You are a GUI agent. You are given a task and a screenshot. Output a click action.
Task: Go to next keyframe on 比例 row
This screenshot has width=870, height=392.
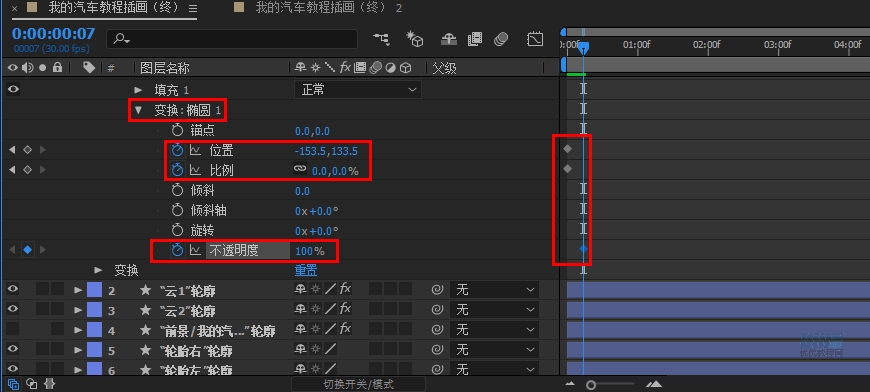(x=43, y=170)
